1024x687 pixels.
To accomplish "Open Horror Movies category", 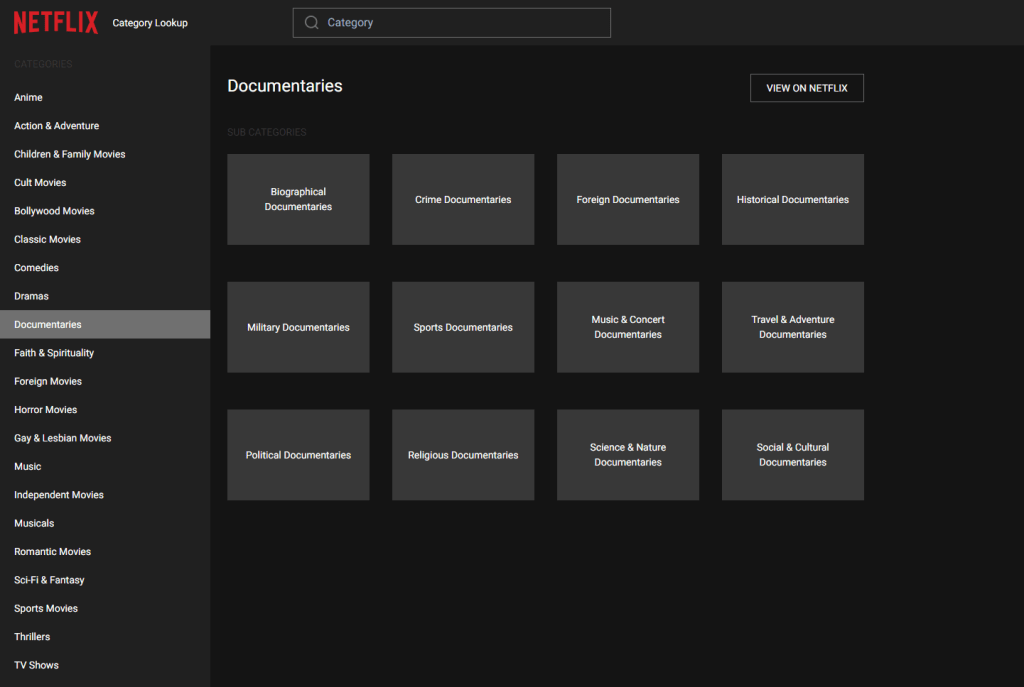I will coord(45,410).
